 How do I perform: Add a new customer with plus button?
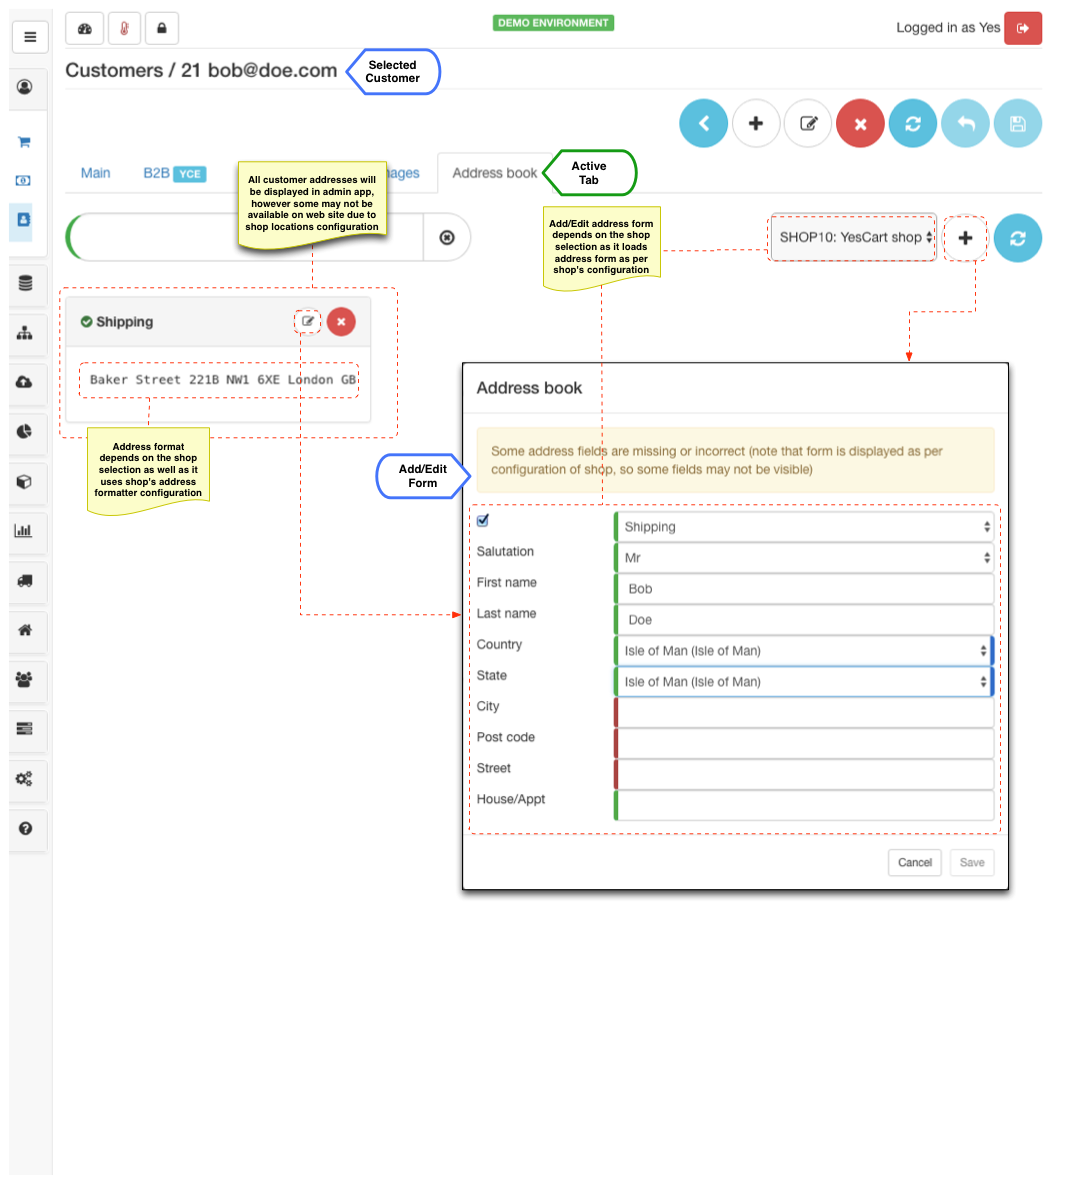tap(755, 123)
